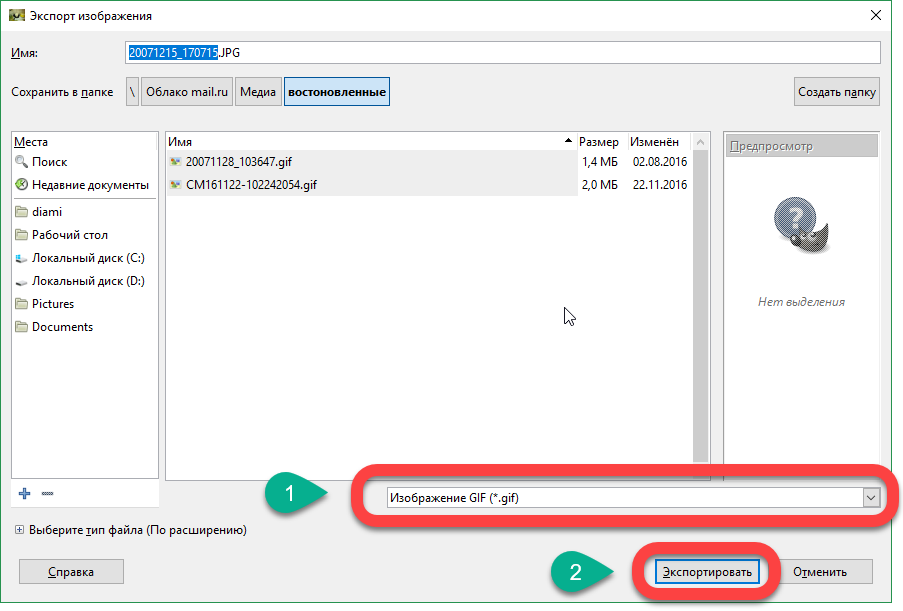This screenshot has width=903, height=611.
Task: Open Недавние документы from the places list
Action: pos(89,185)
